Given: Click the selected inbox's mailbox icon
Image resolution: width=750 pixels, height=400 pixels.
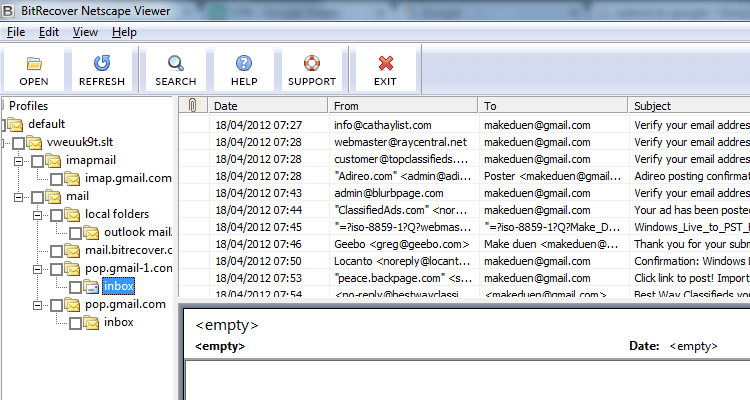Looking at the screenshot, I should 91,287.
